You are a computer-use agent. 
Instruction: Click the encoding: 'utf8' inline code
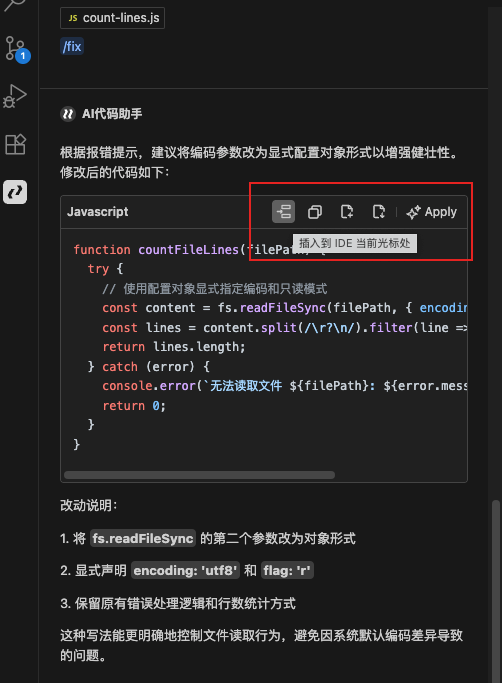[186, 571]
